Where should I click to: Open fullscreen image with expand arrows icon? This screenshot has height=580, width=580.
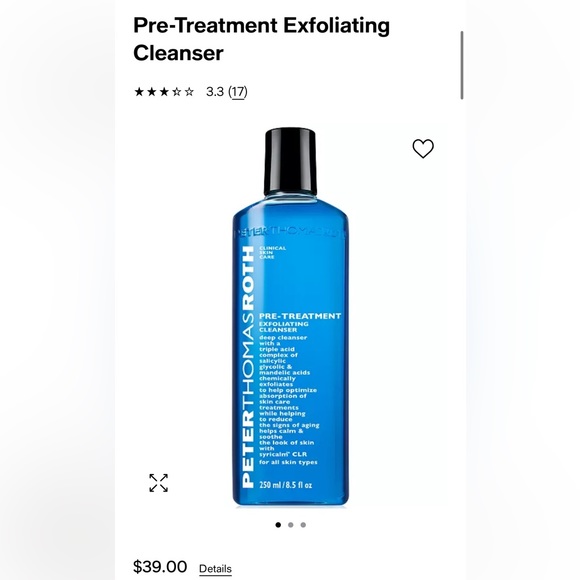158,483
